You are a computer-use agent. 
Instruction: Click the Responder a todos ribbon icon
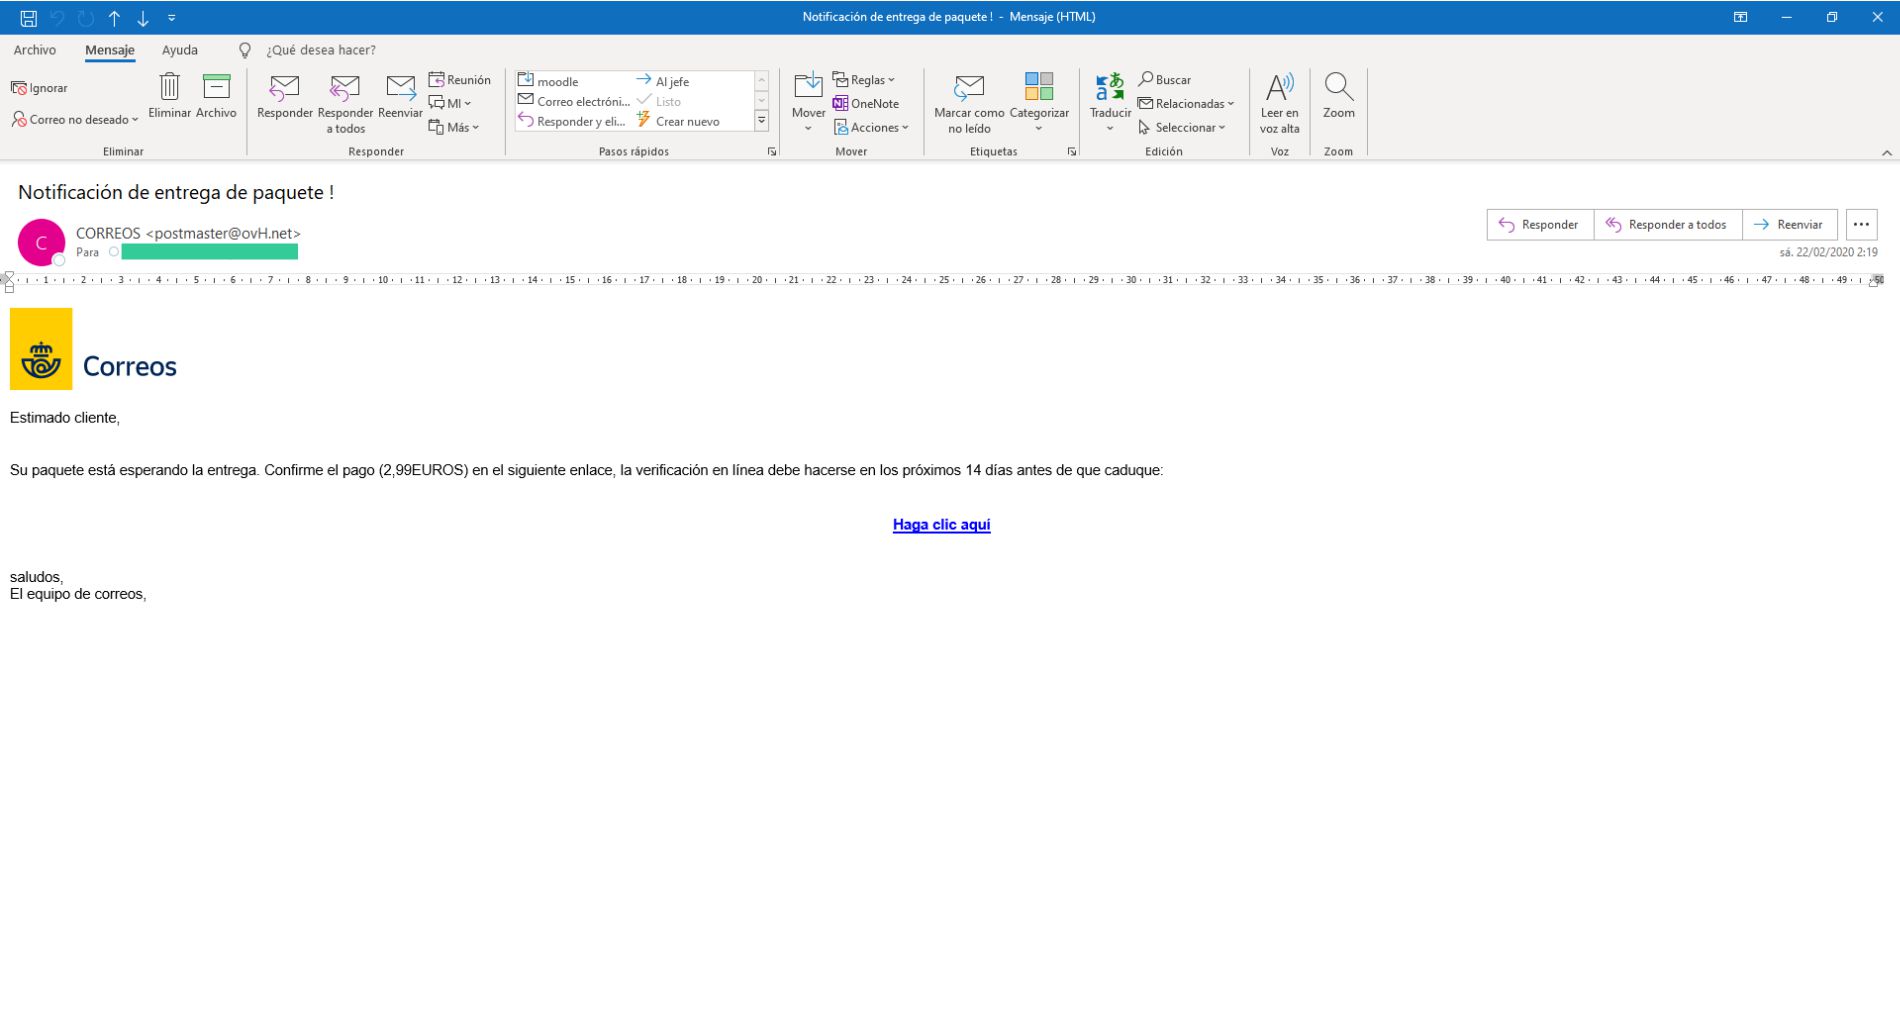click(x=345, y=89)
